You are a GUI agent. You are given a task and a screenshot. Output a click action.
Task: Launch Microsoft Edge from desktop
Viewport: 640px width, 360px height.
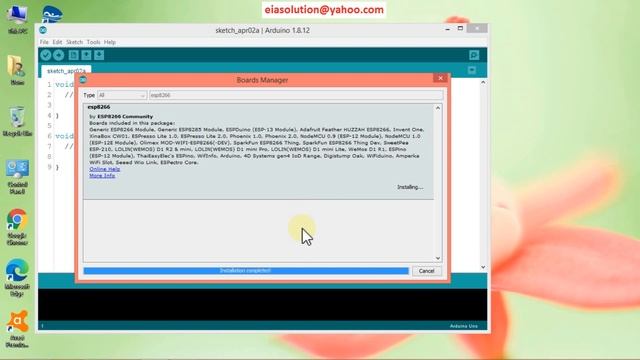[x=17, y=278]
